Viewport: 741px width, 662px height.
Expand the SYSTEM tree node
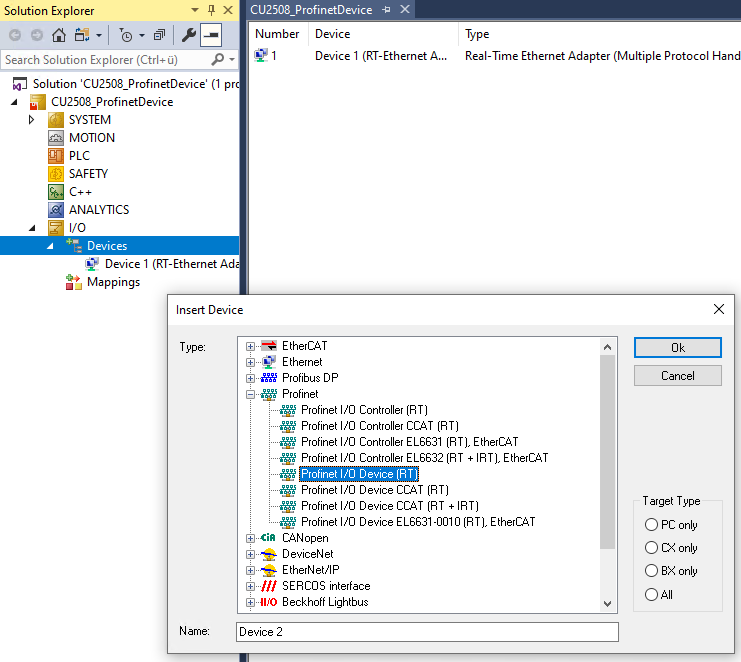pos(32,120)
